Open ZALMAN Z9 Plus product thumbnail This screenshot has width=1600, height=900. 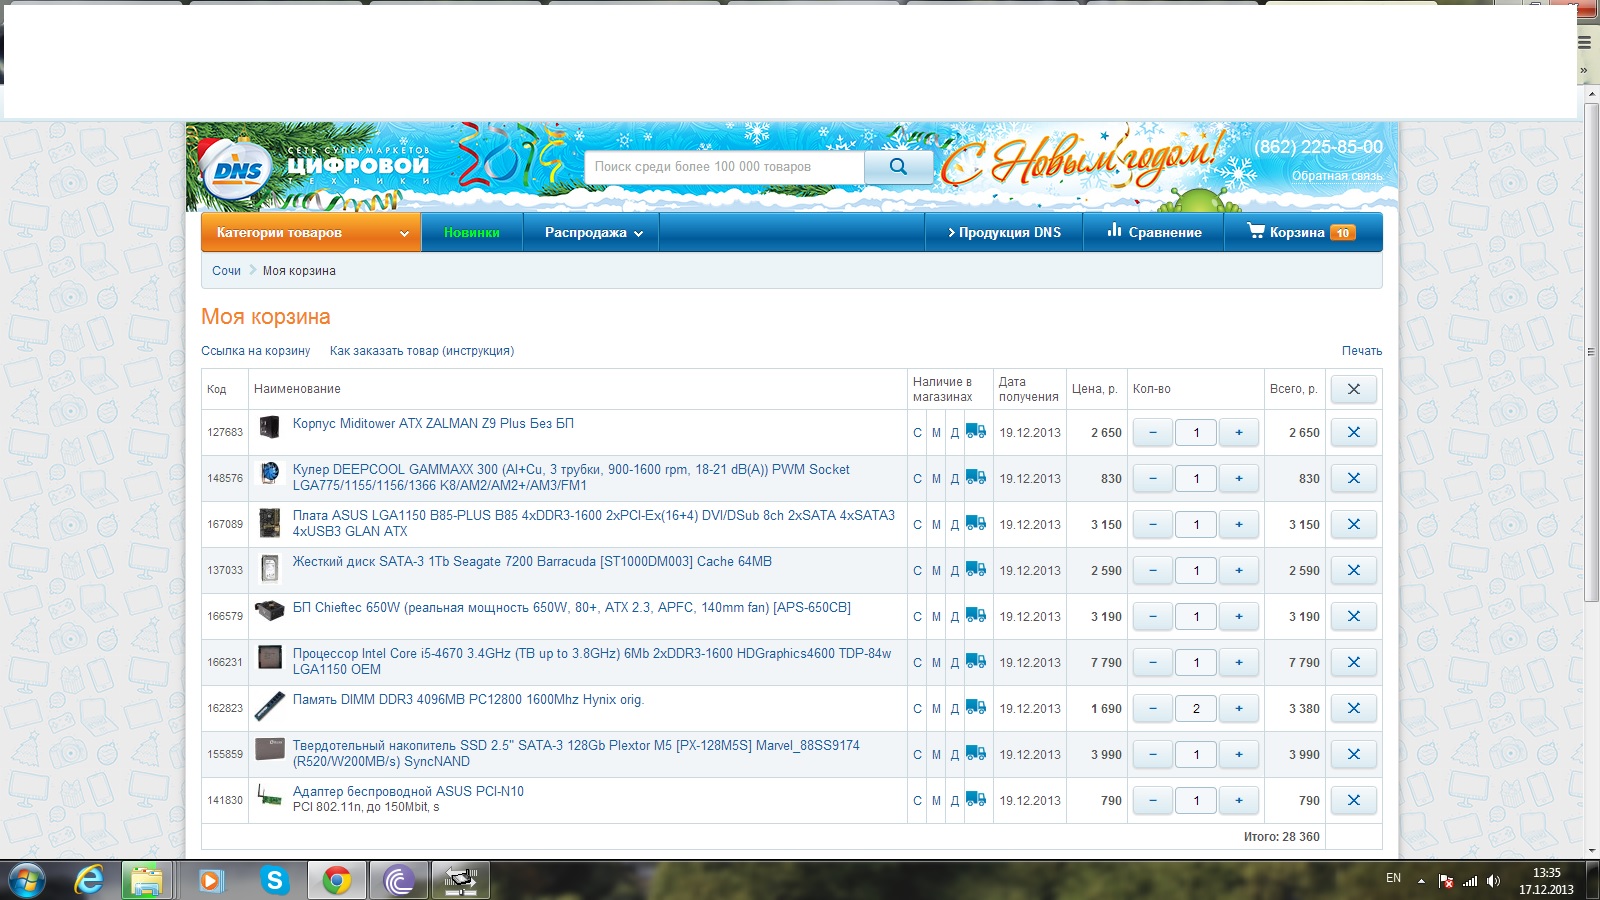(269, 428)
